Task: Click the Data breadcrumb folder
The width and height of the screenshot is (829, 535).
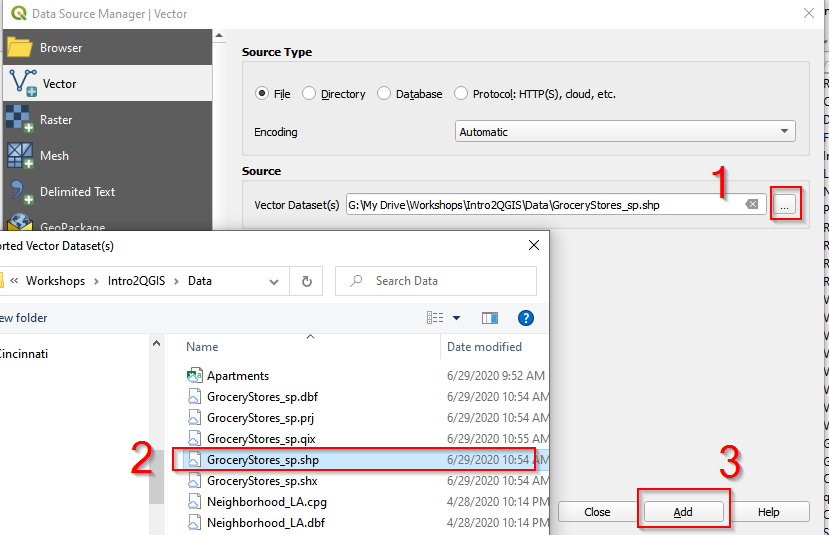Action: 200,281
